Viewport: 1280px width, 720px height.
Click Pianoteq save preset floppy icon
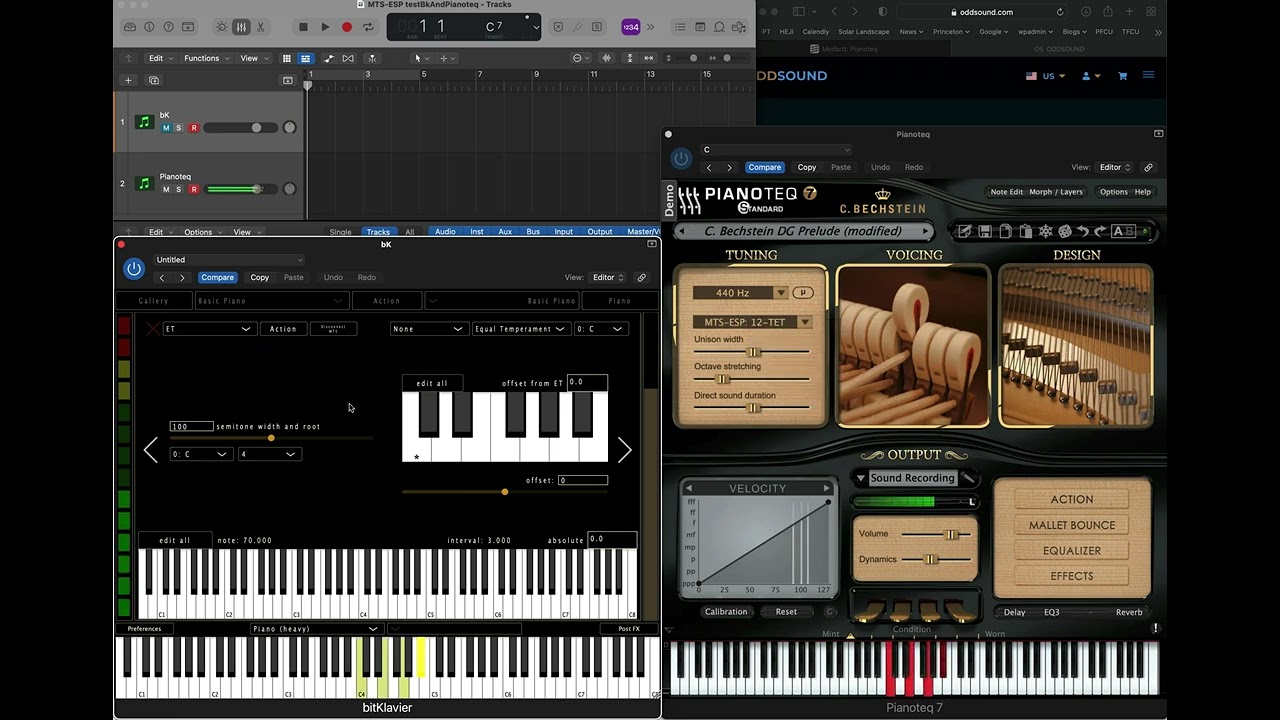click(985, 231)
